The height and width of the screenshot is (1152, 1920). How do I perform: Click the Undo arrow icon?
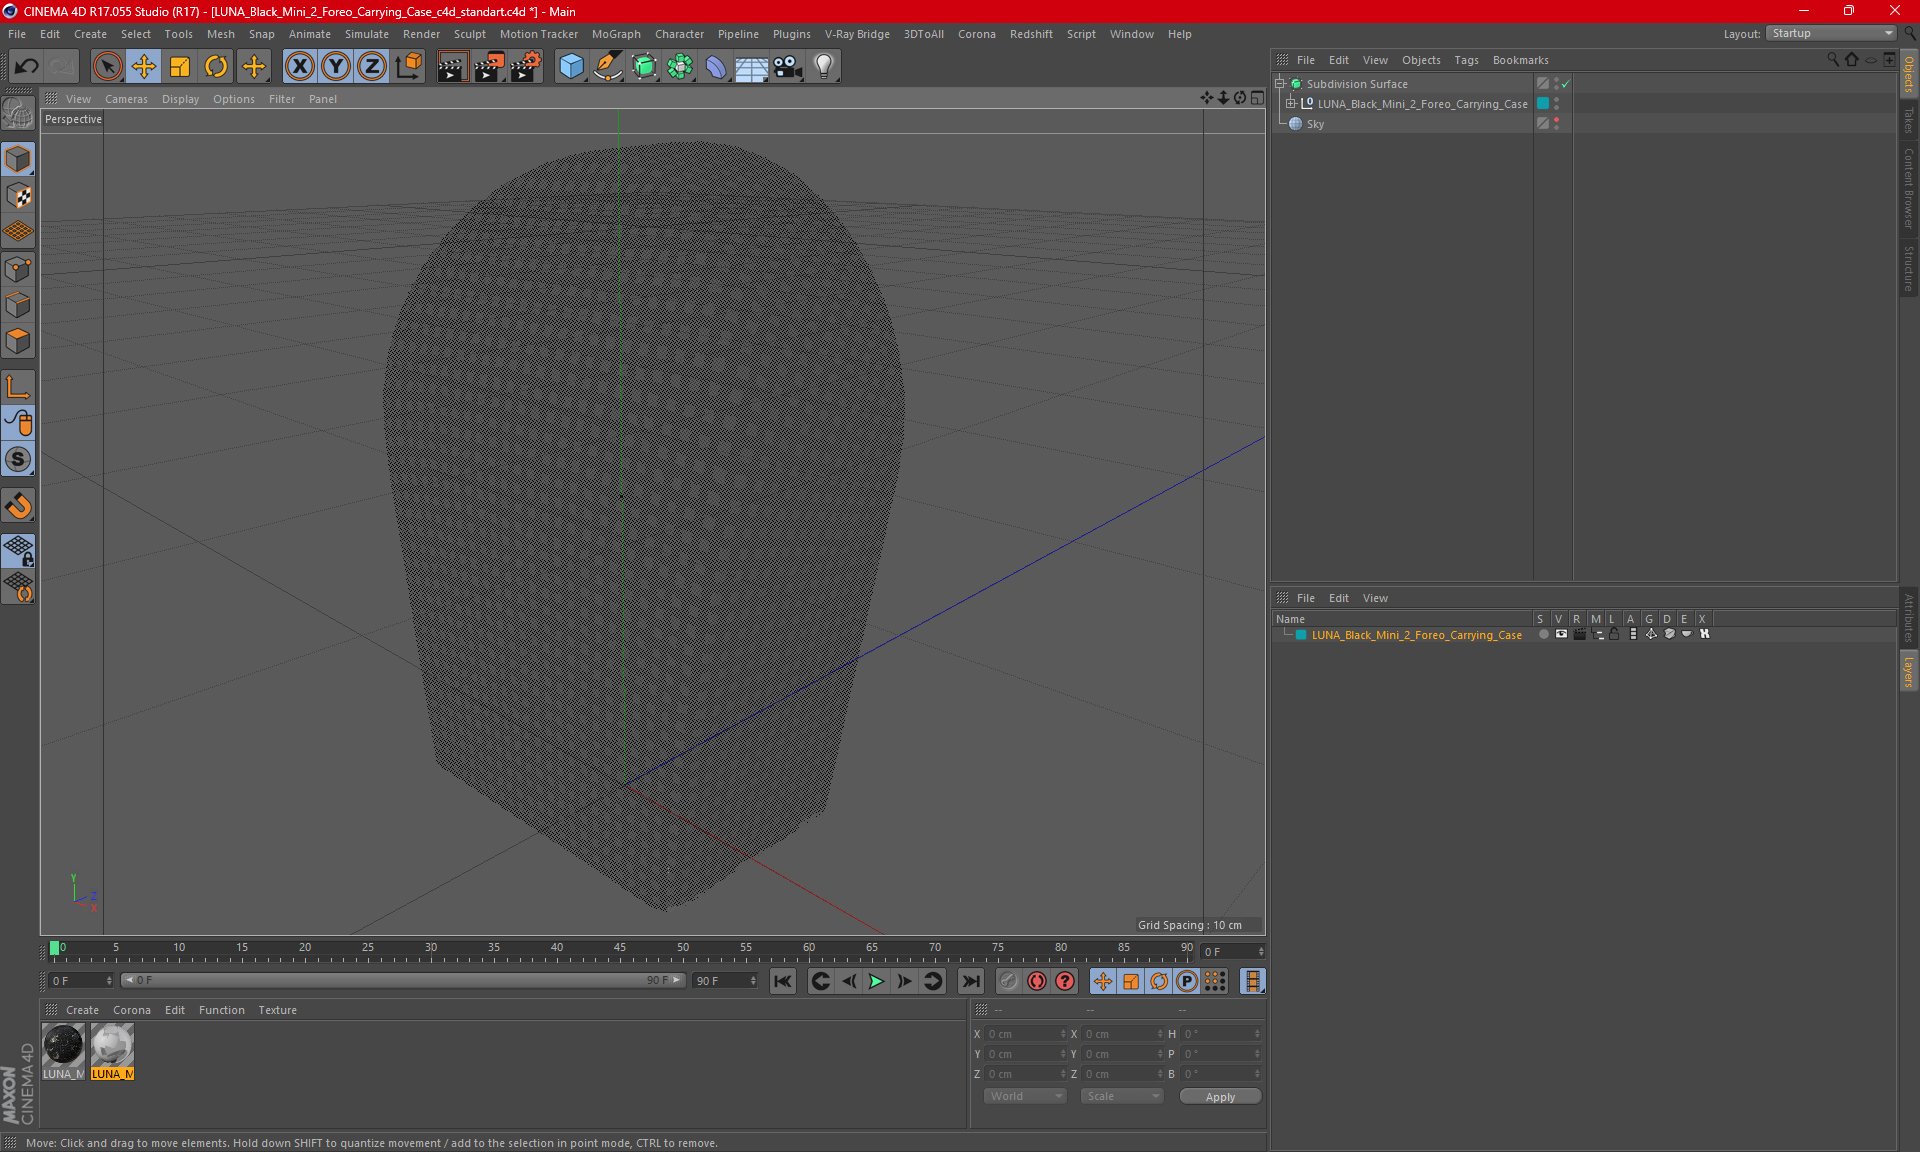27,66
